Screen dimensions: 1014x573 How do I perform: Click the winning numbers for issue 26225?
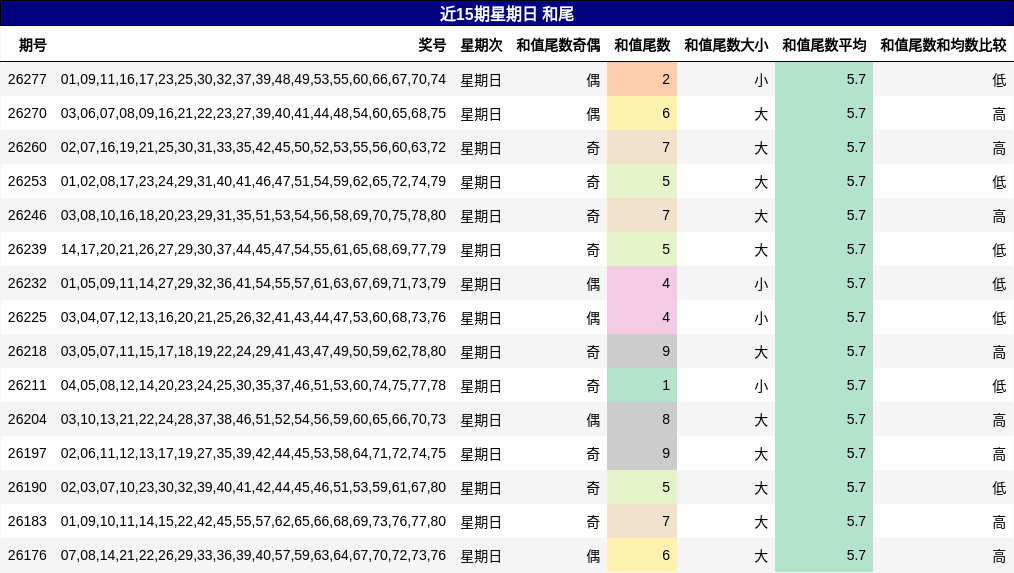[x=254, y=318]
